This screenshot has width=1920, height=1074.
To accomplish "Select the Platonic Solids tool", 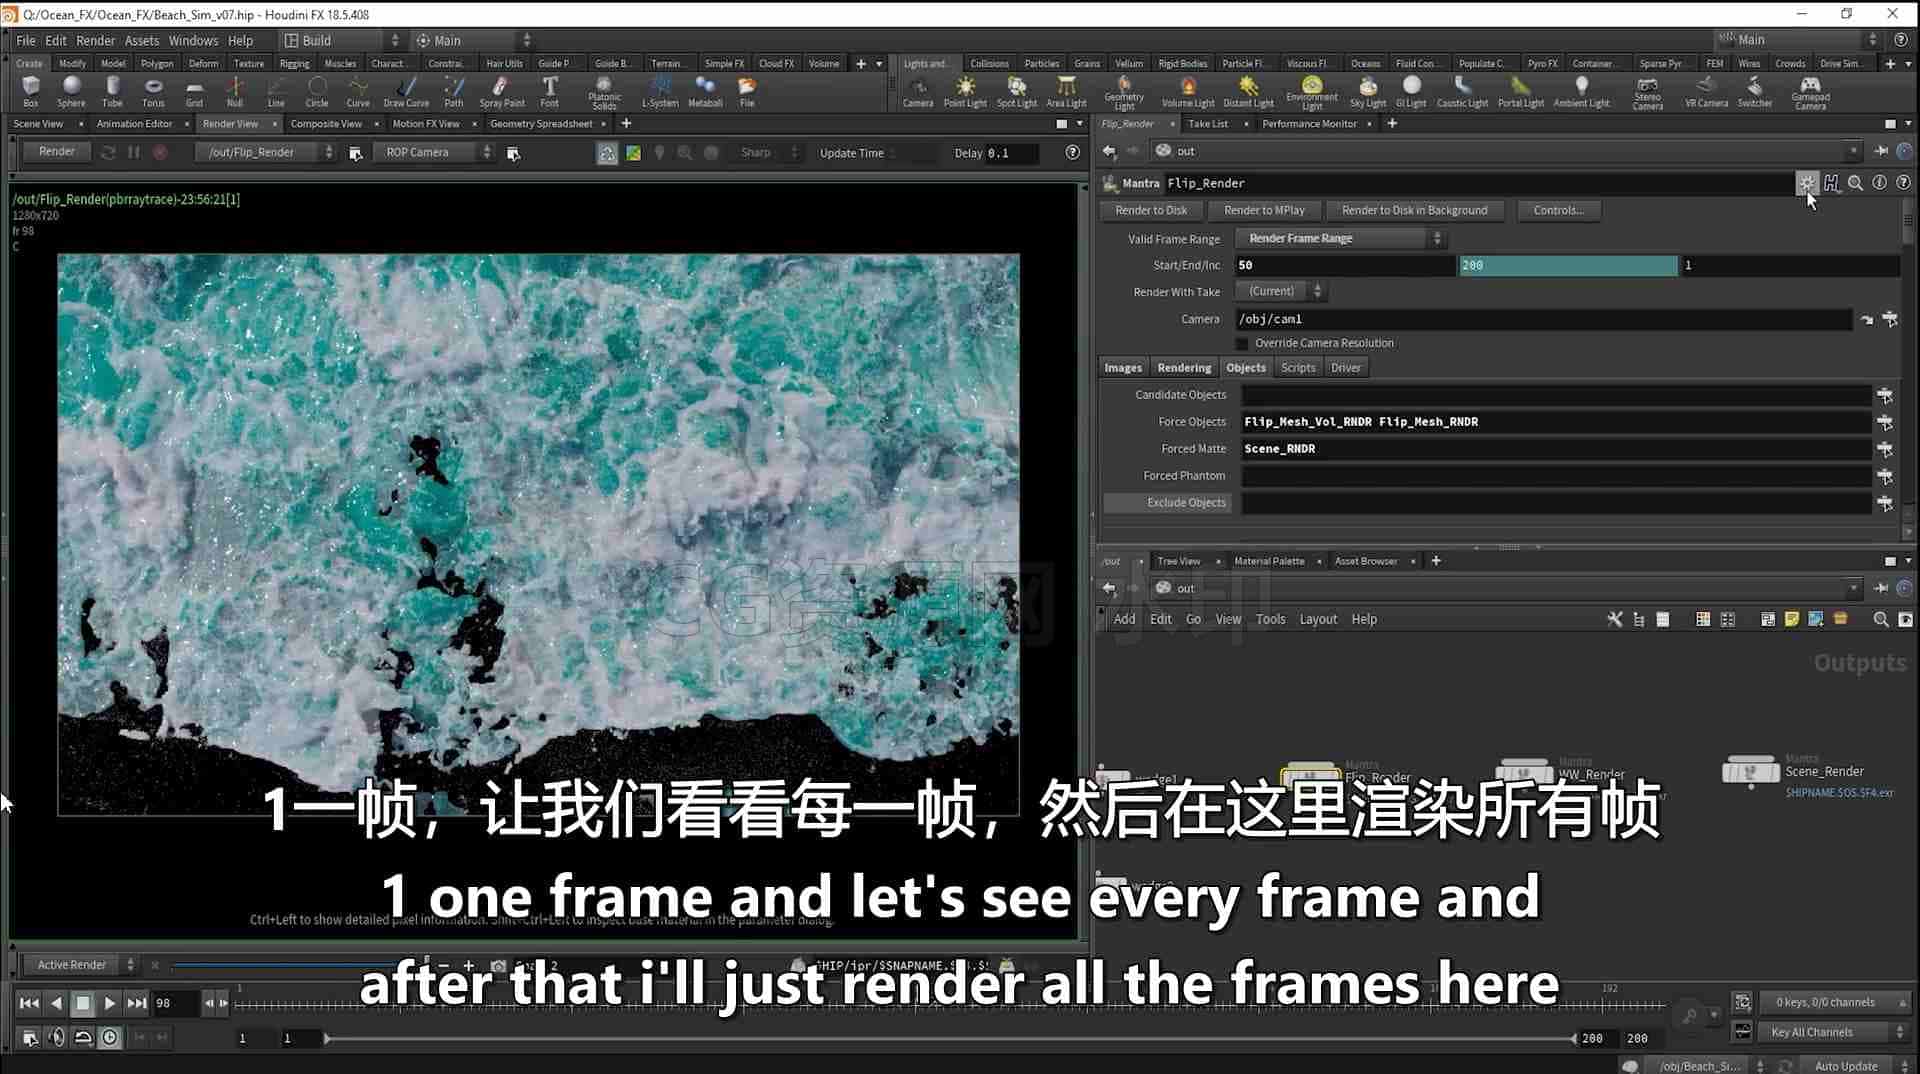I will (604, 93).
